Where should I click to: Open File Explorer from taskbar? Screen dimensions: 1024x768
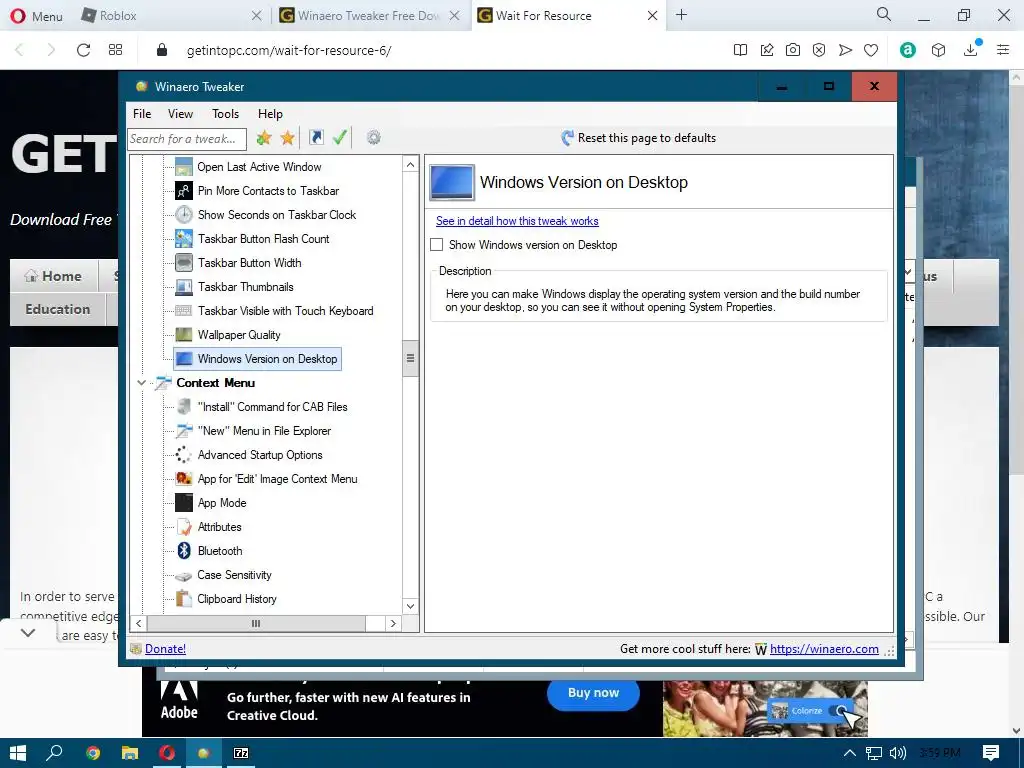(x=130, y=753)
